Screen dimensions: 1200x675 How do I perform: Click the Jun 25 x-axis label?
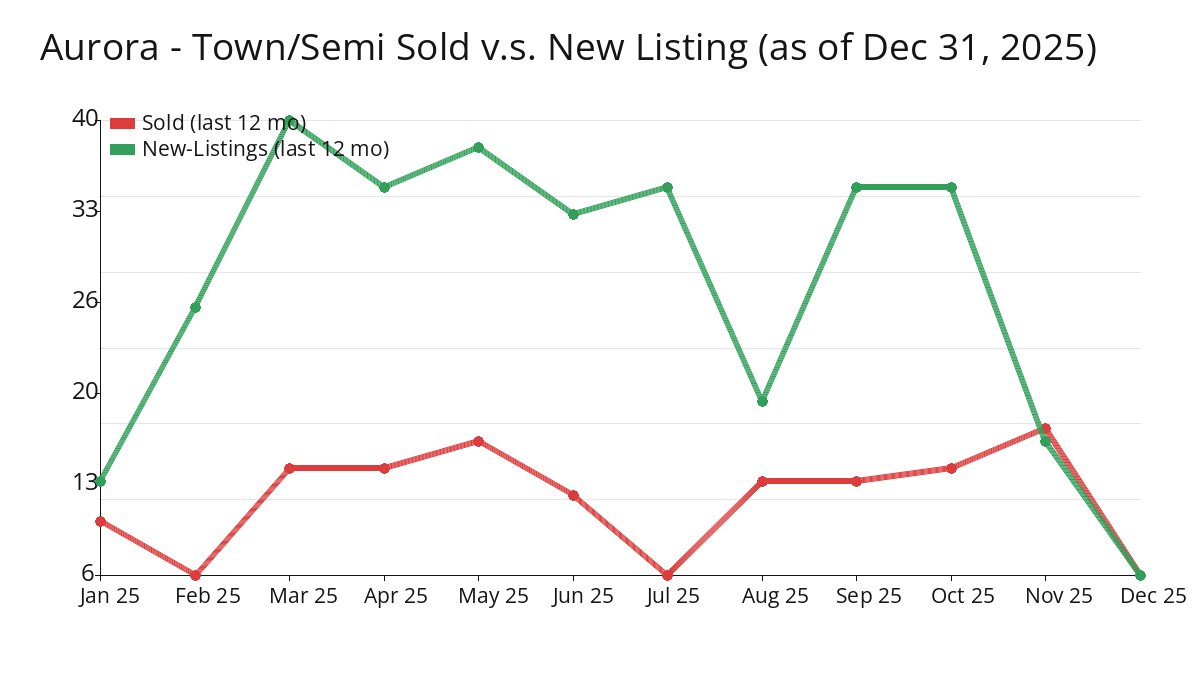click(573, 597)
